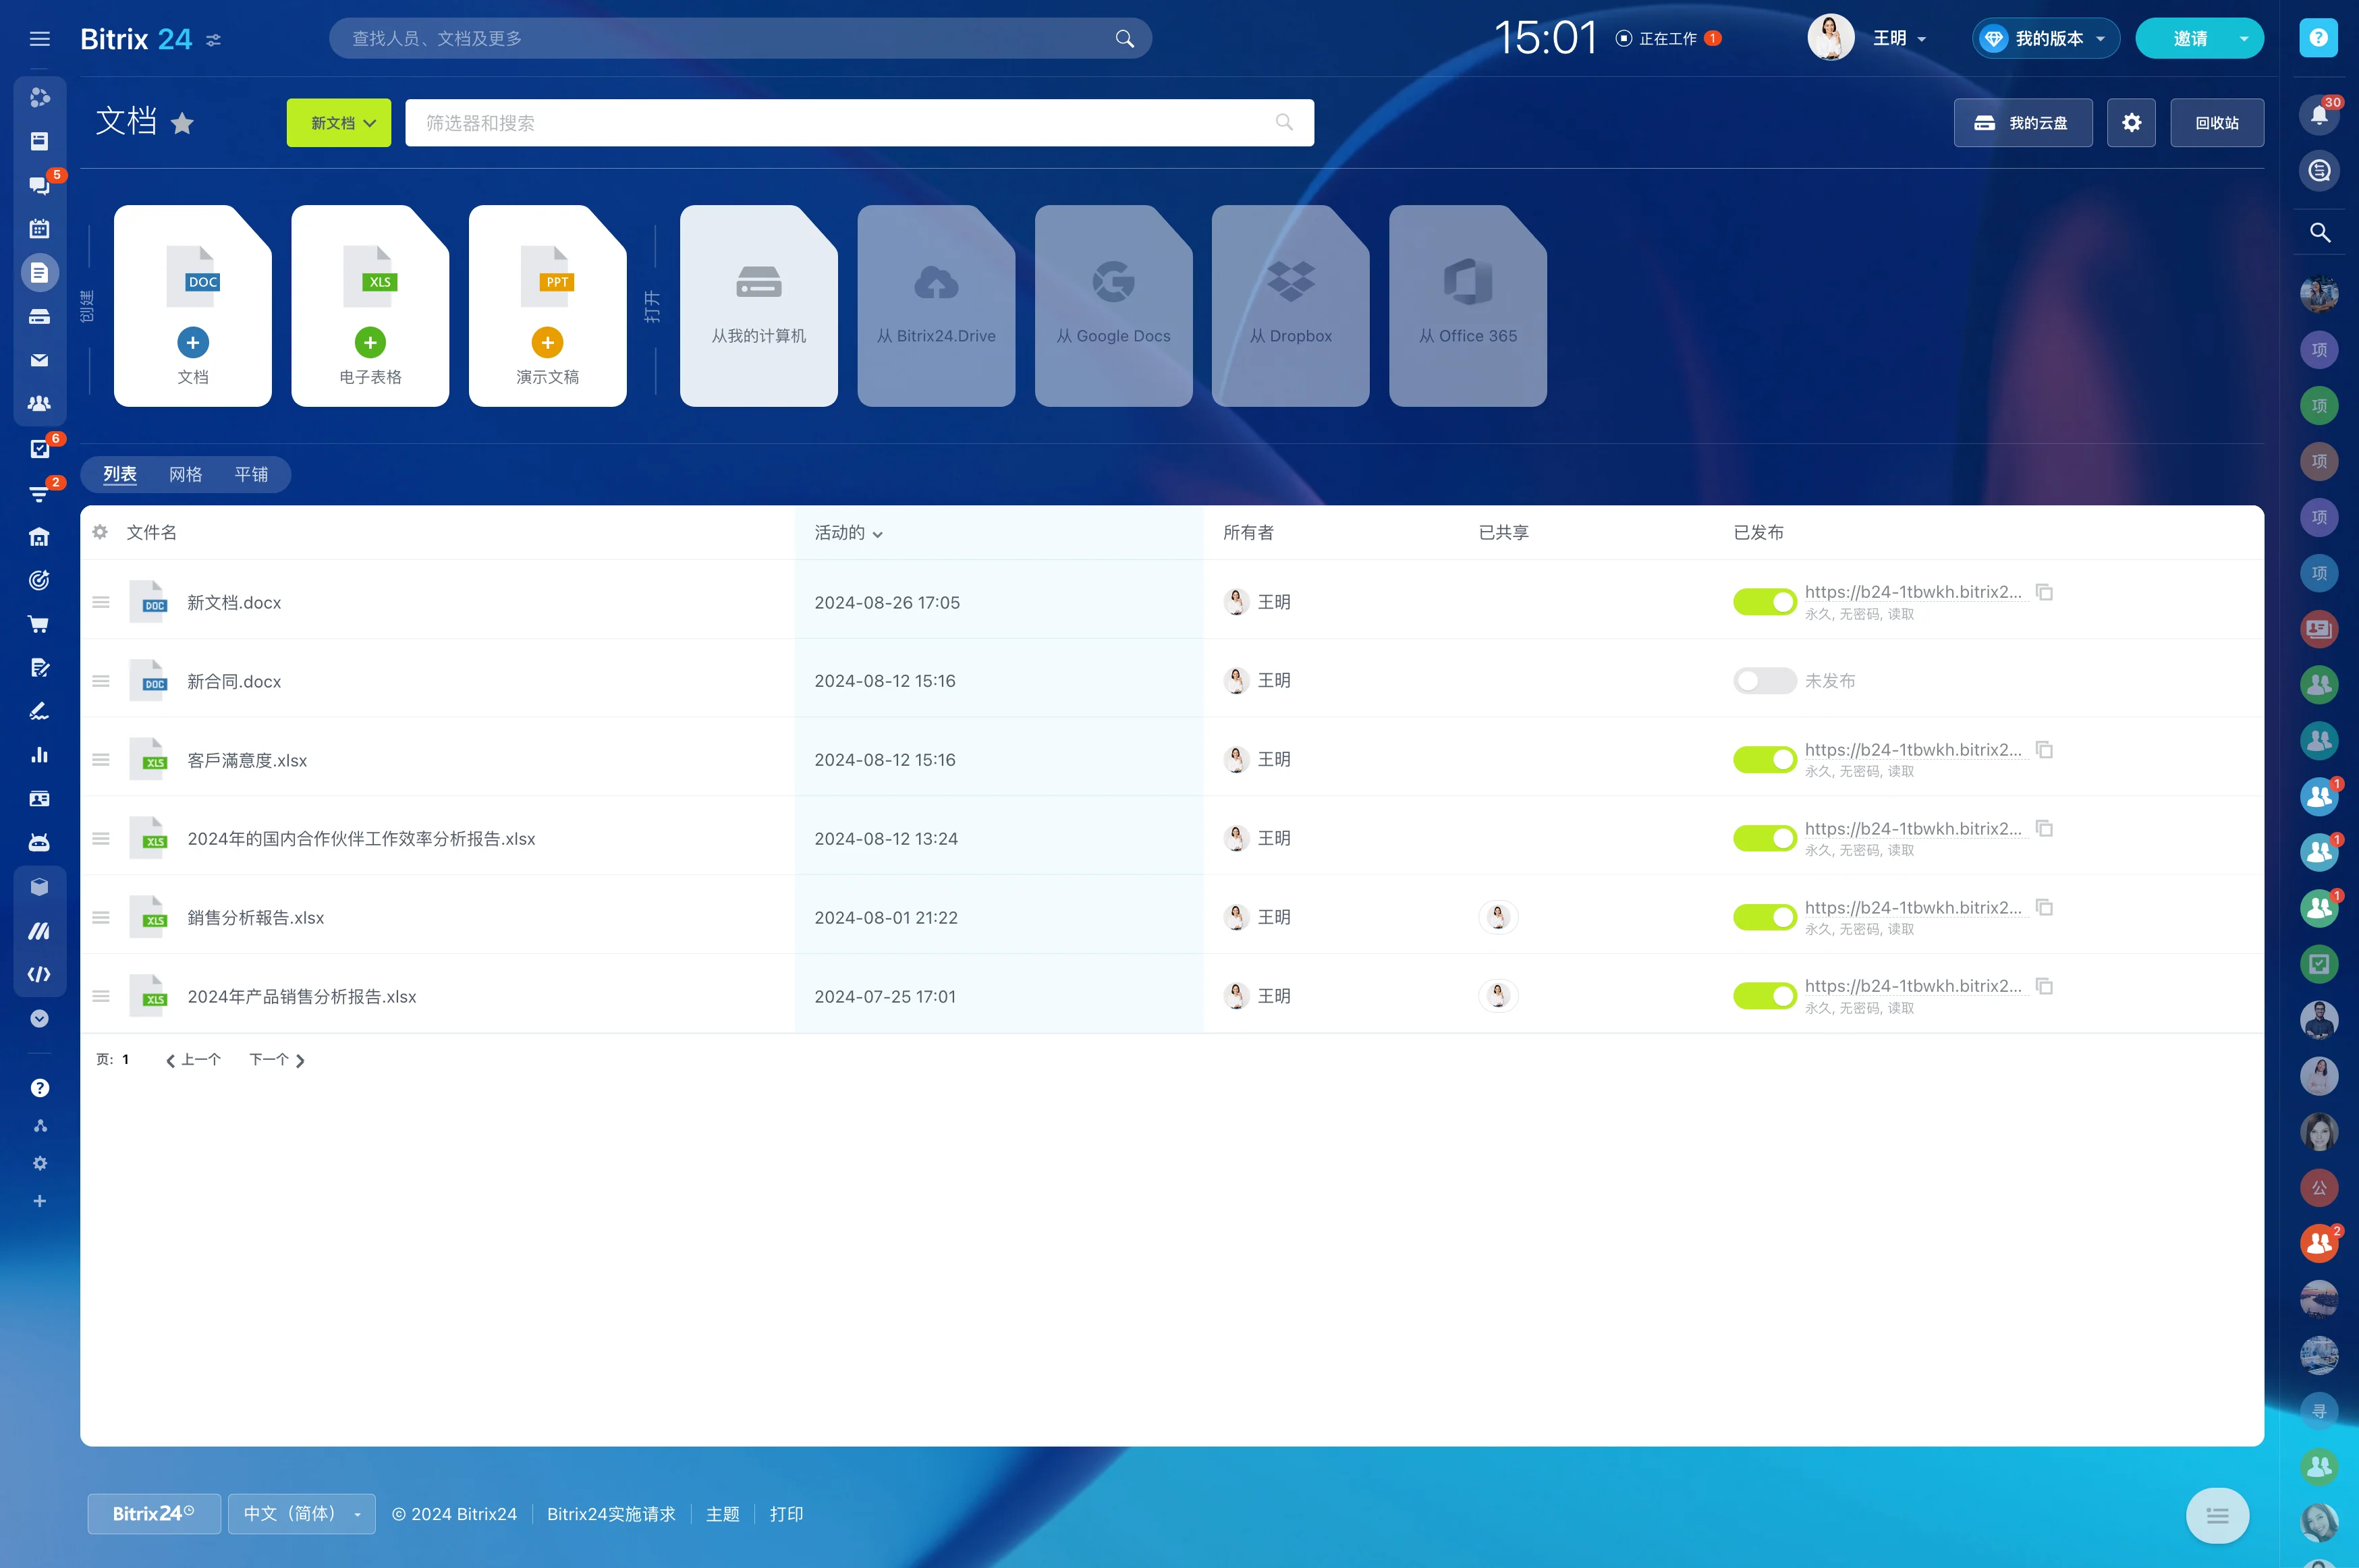The width and height of the screenshot is (2359, 1568).
Task: Open the calendar icon in left sidebar
Action: tap(40, 229)
